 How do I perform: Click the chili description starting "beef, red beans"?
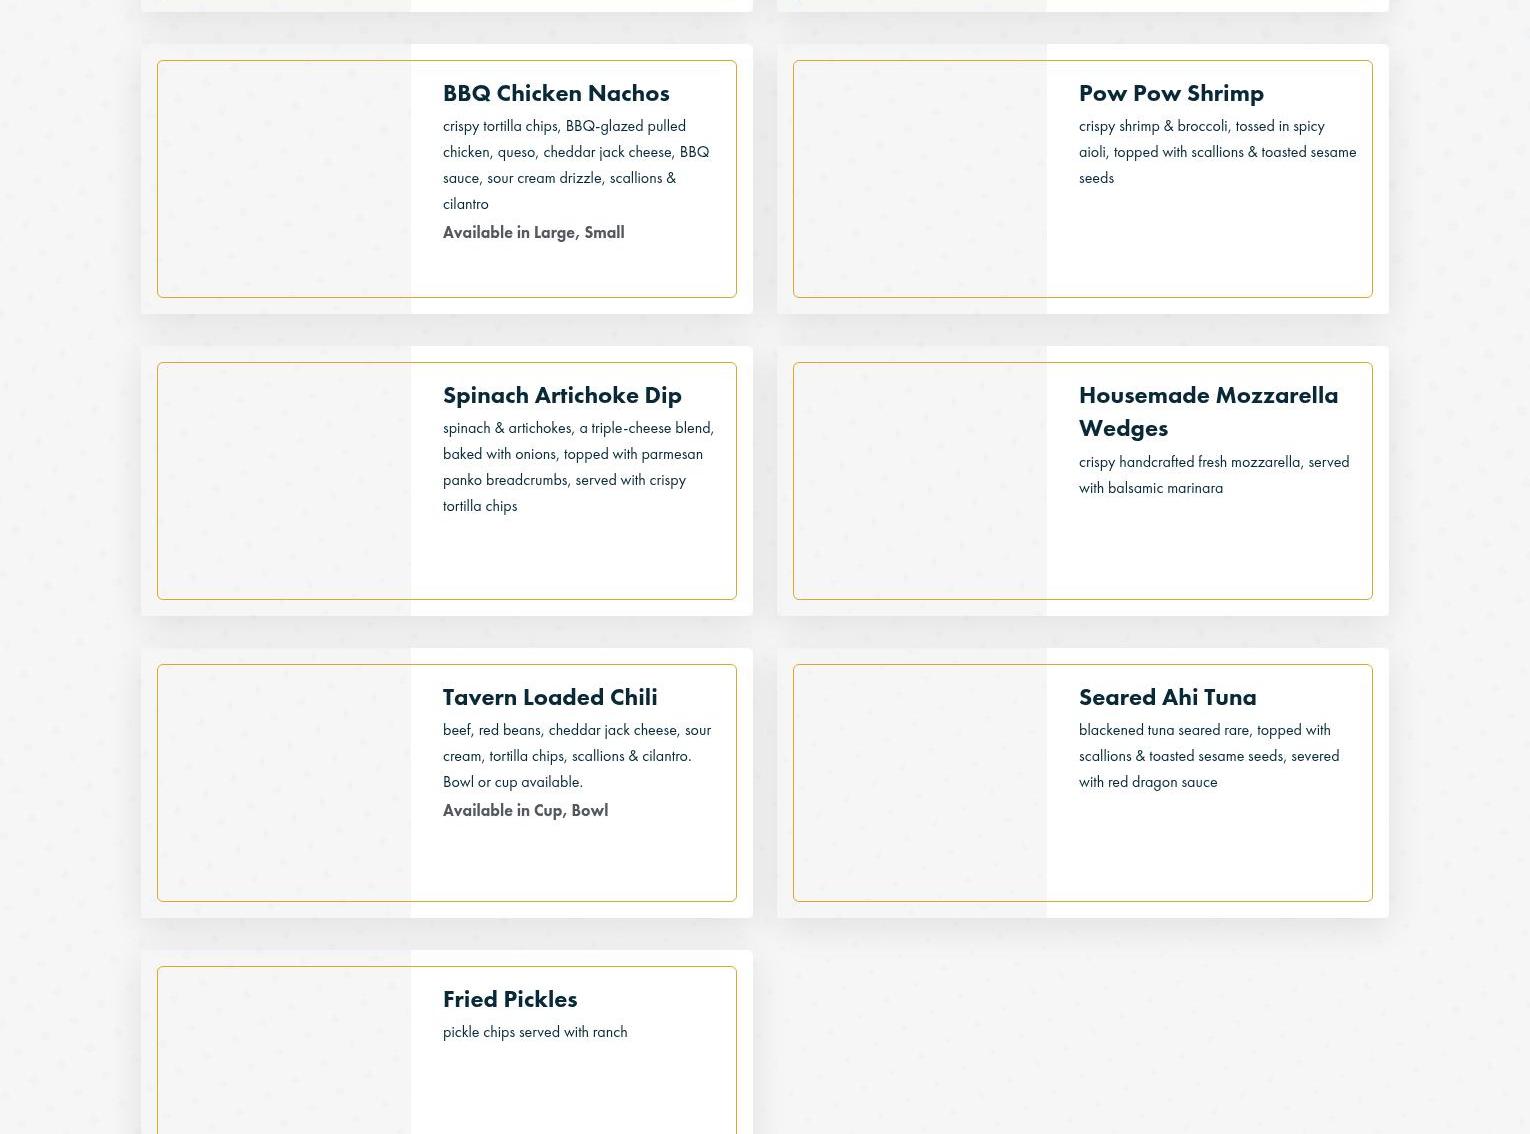point(577,755)
